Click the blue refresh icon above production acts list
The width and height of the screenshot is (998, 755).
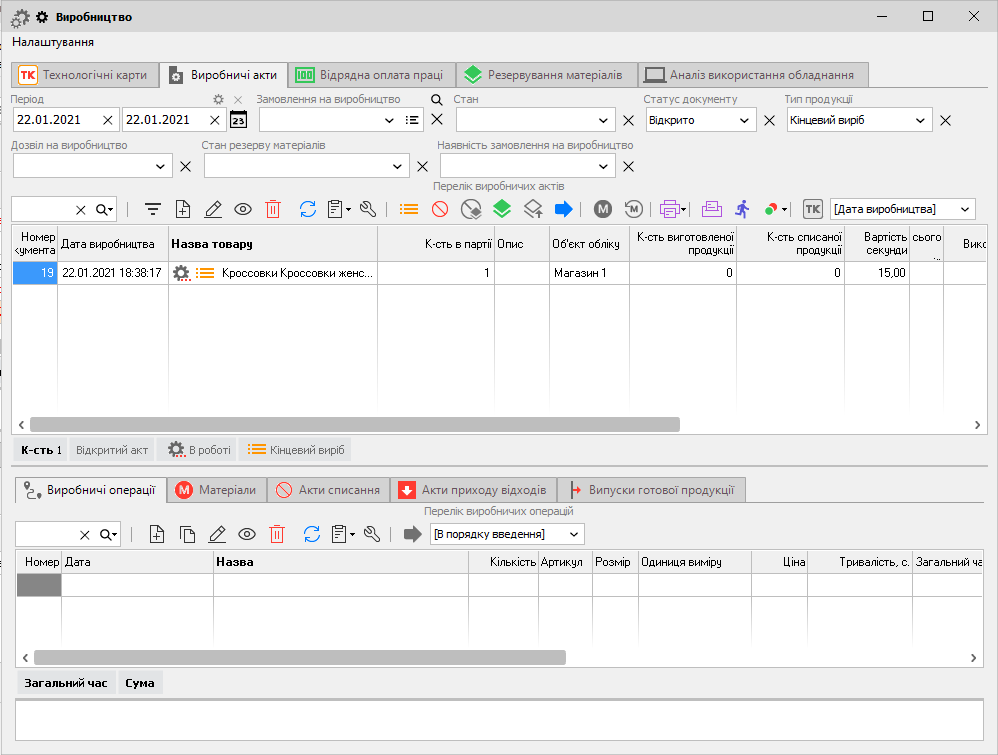[308, 209]
